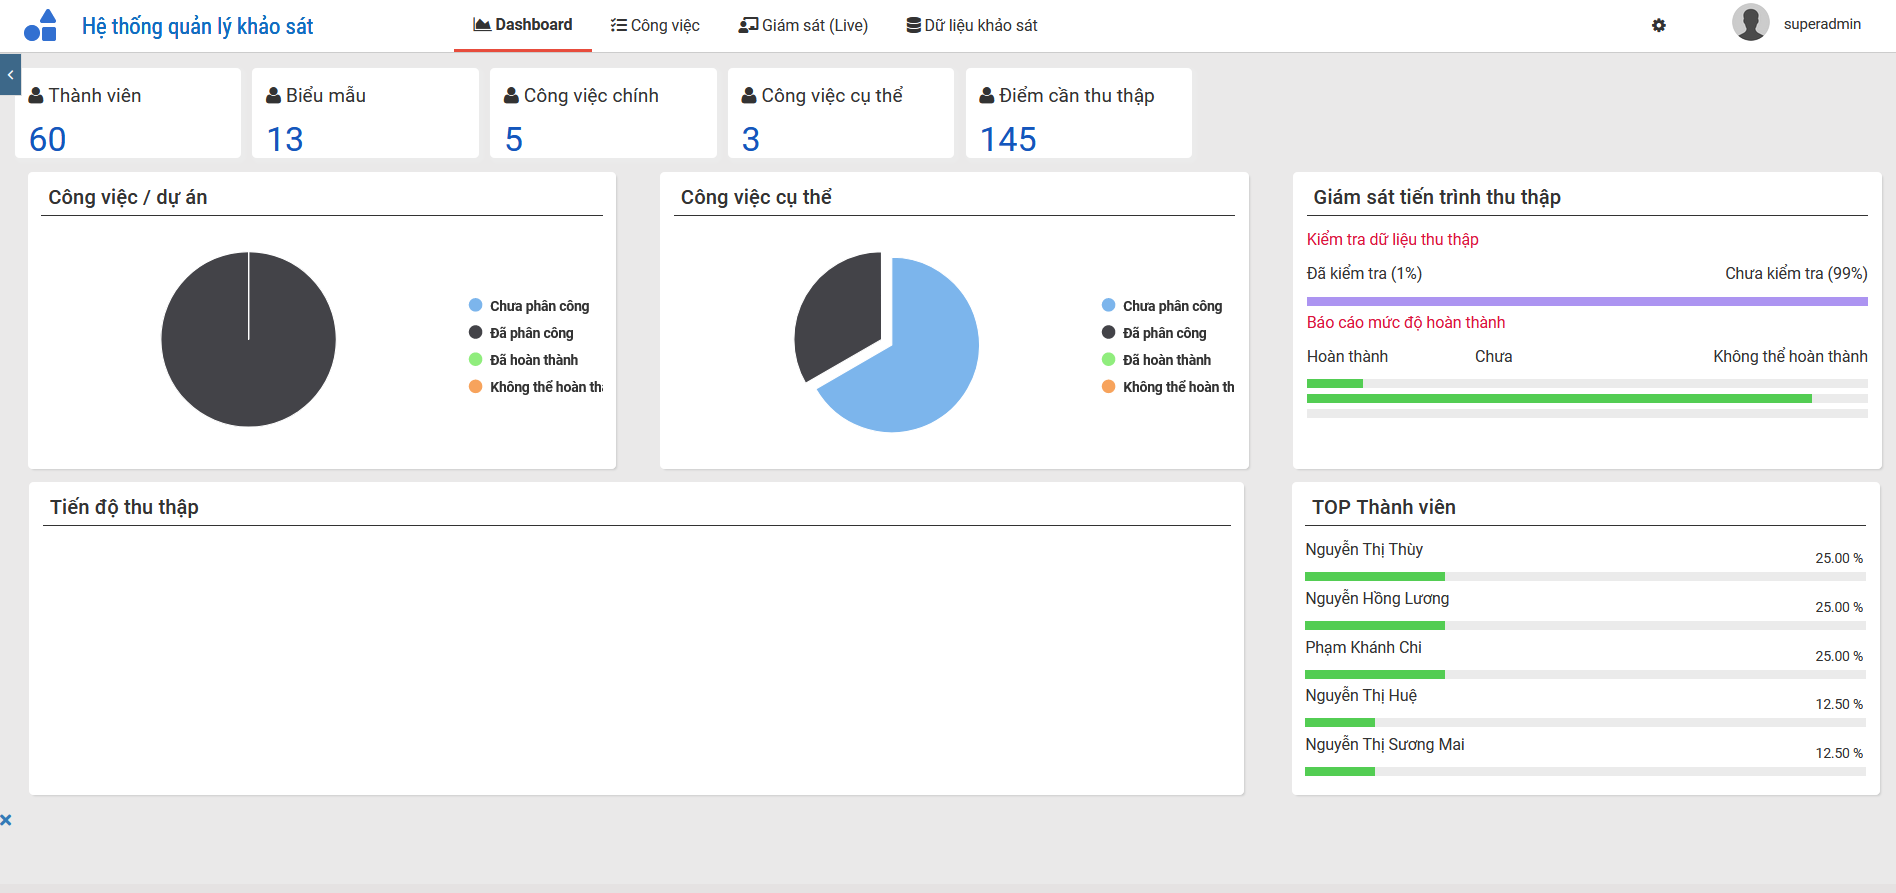Image resolution: width=1896 pixels, height=893 pixels.
Task: Click the purple data check progress bar
Action: point(1586,301)
